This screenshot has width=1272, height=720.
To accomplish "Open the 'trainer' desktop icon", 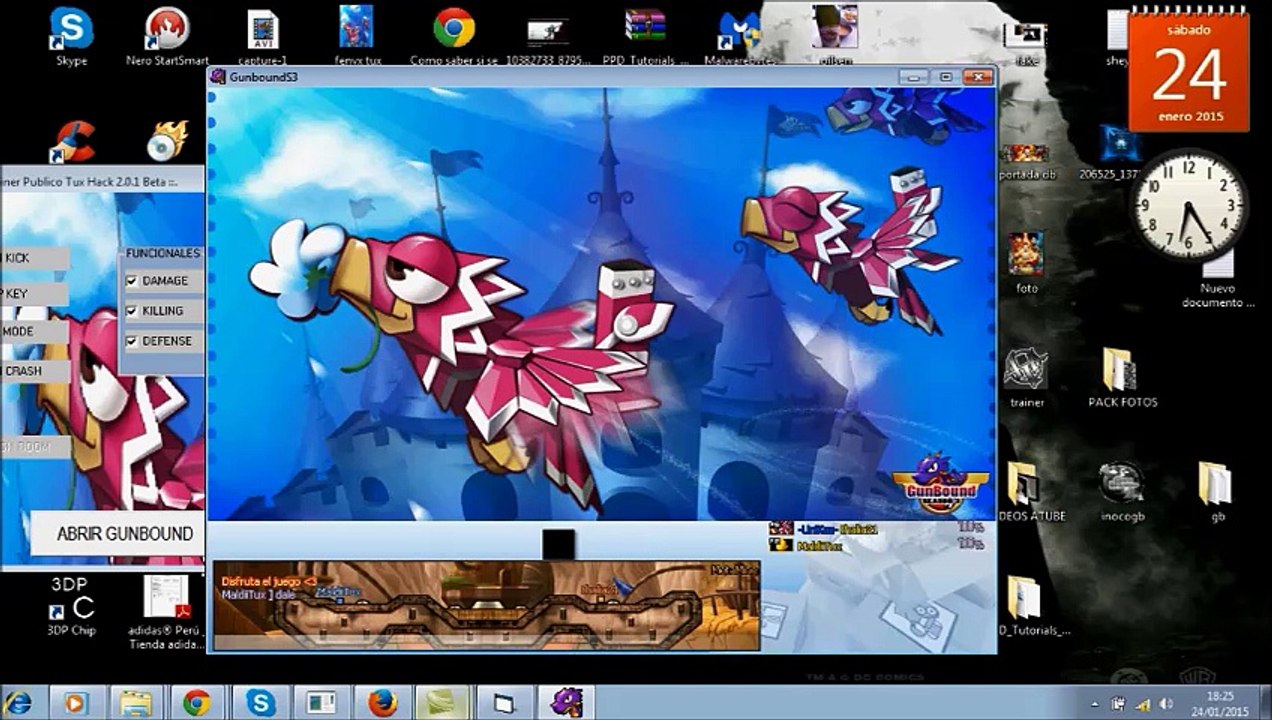I will click(x=1026, y=377).
